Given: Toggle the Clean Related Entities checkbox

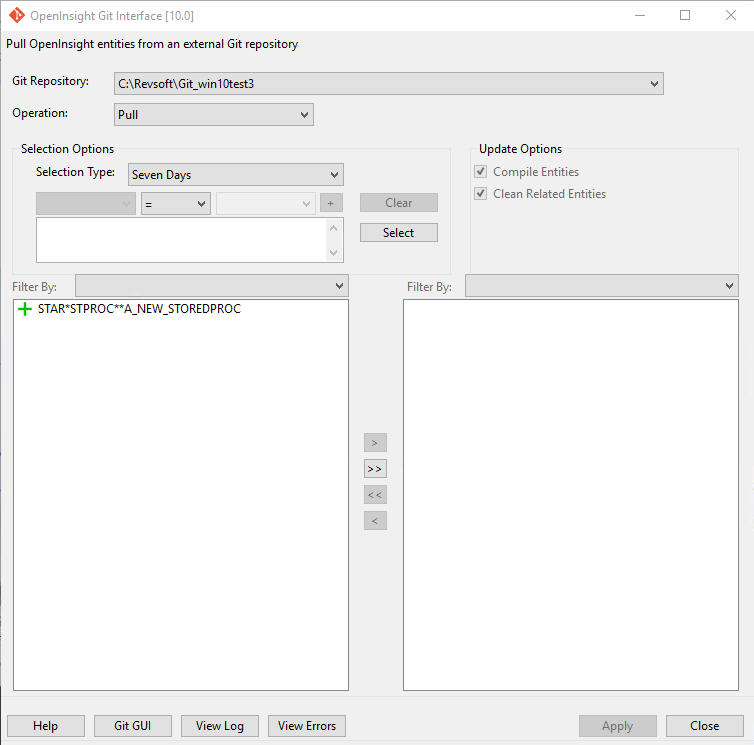Looking at the screenshot, I should (480, 193).
